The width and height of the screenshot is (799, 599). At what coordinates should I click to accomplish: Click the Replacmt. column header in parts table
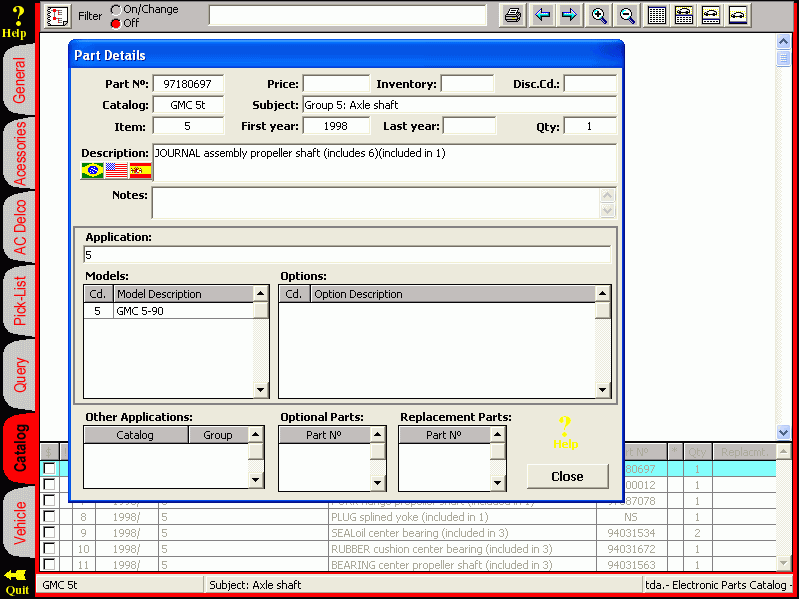click(744, 451)
